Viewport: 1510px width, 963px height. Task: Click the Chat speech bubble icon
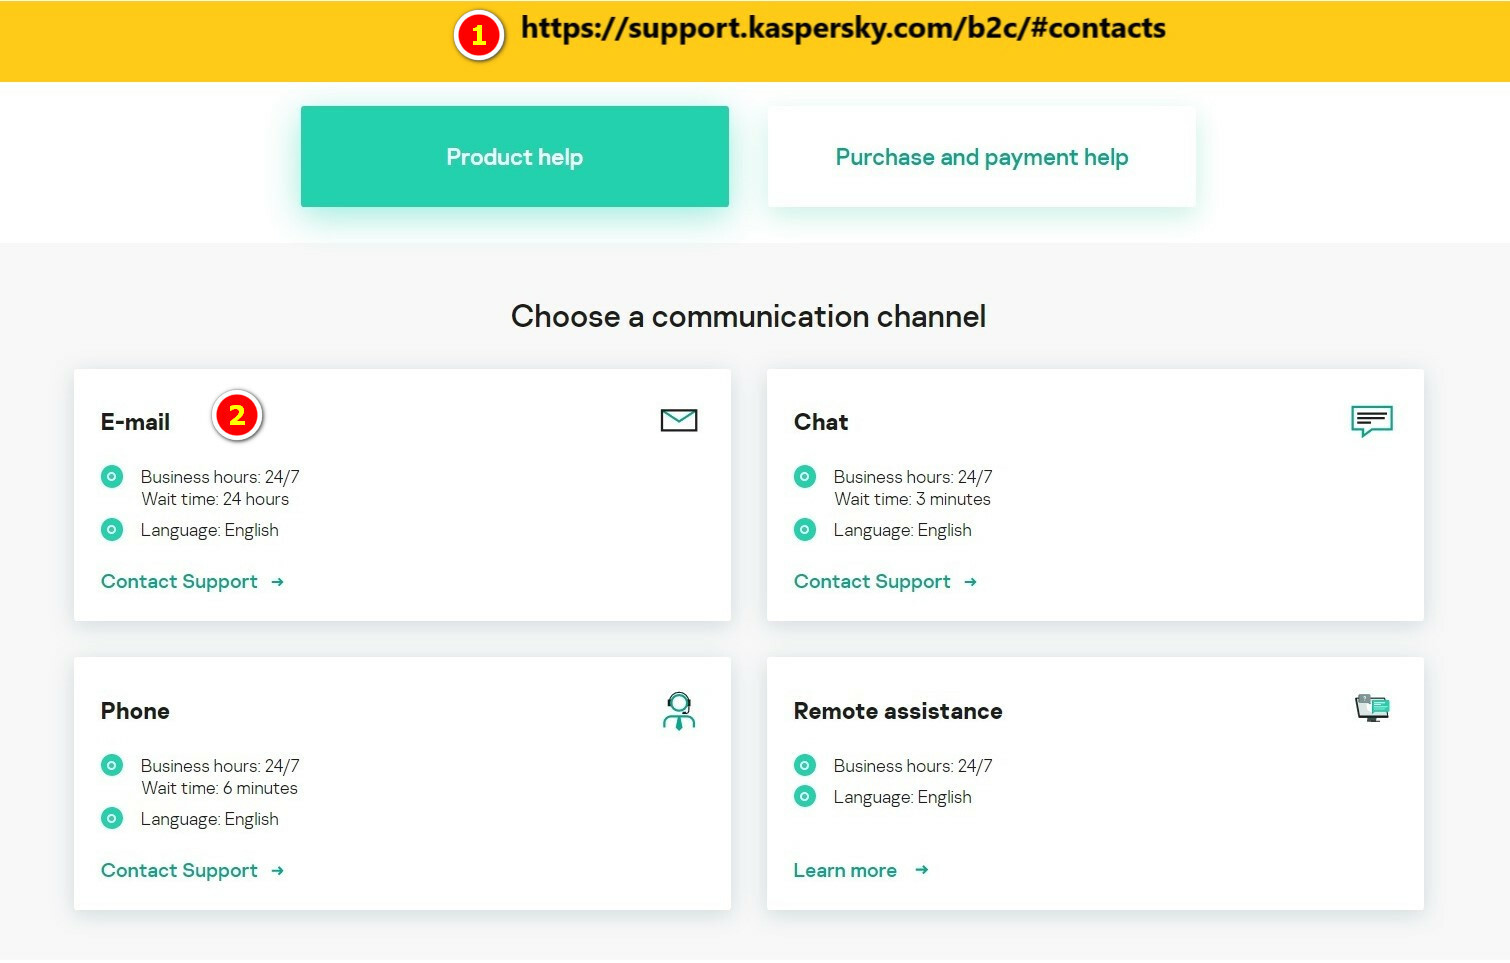pyautogui.click(x=1371, y=420)
